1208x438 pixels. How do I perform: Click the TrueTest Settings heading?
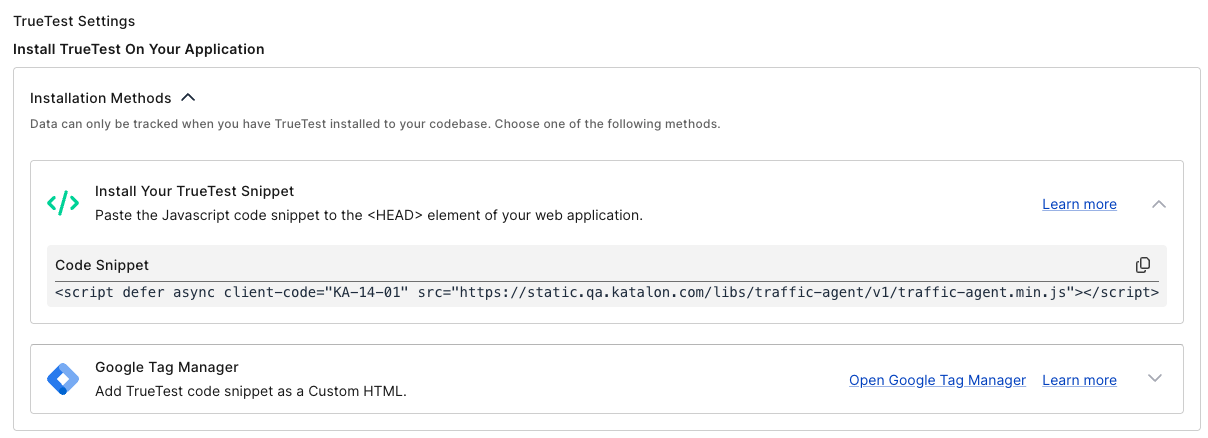74,21
